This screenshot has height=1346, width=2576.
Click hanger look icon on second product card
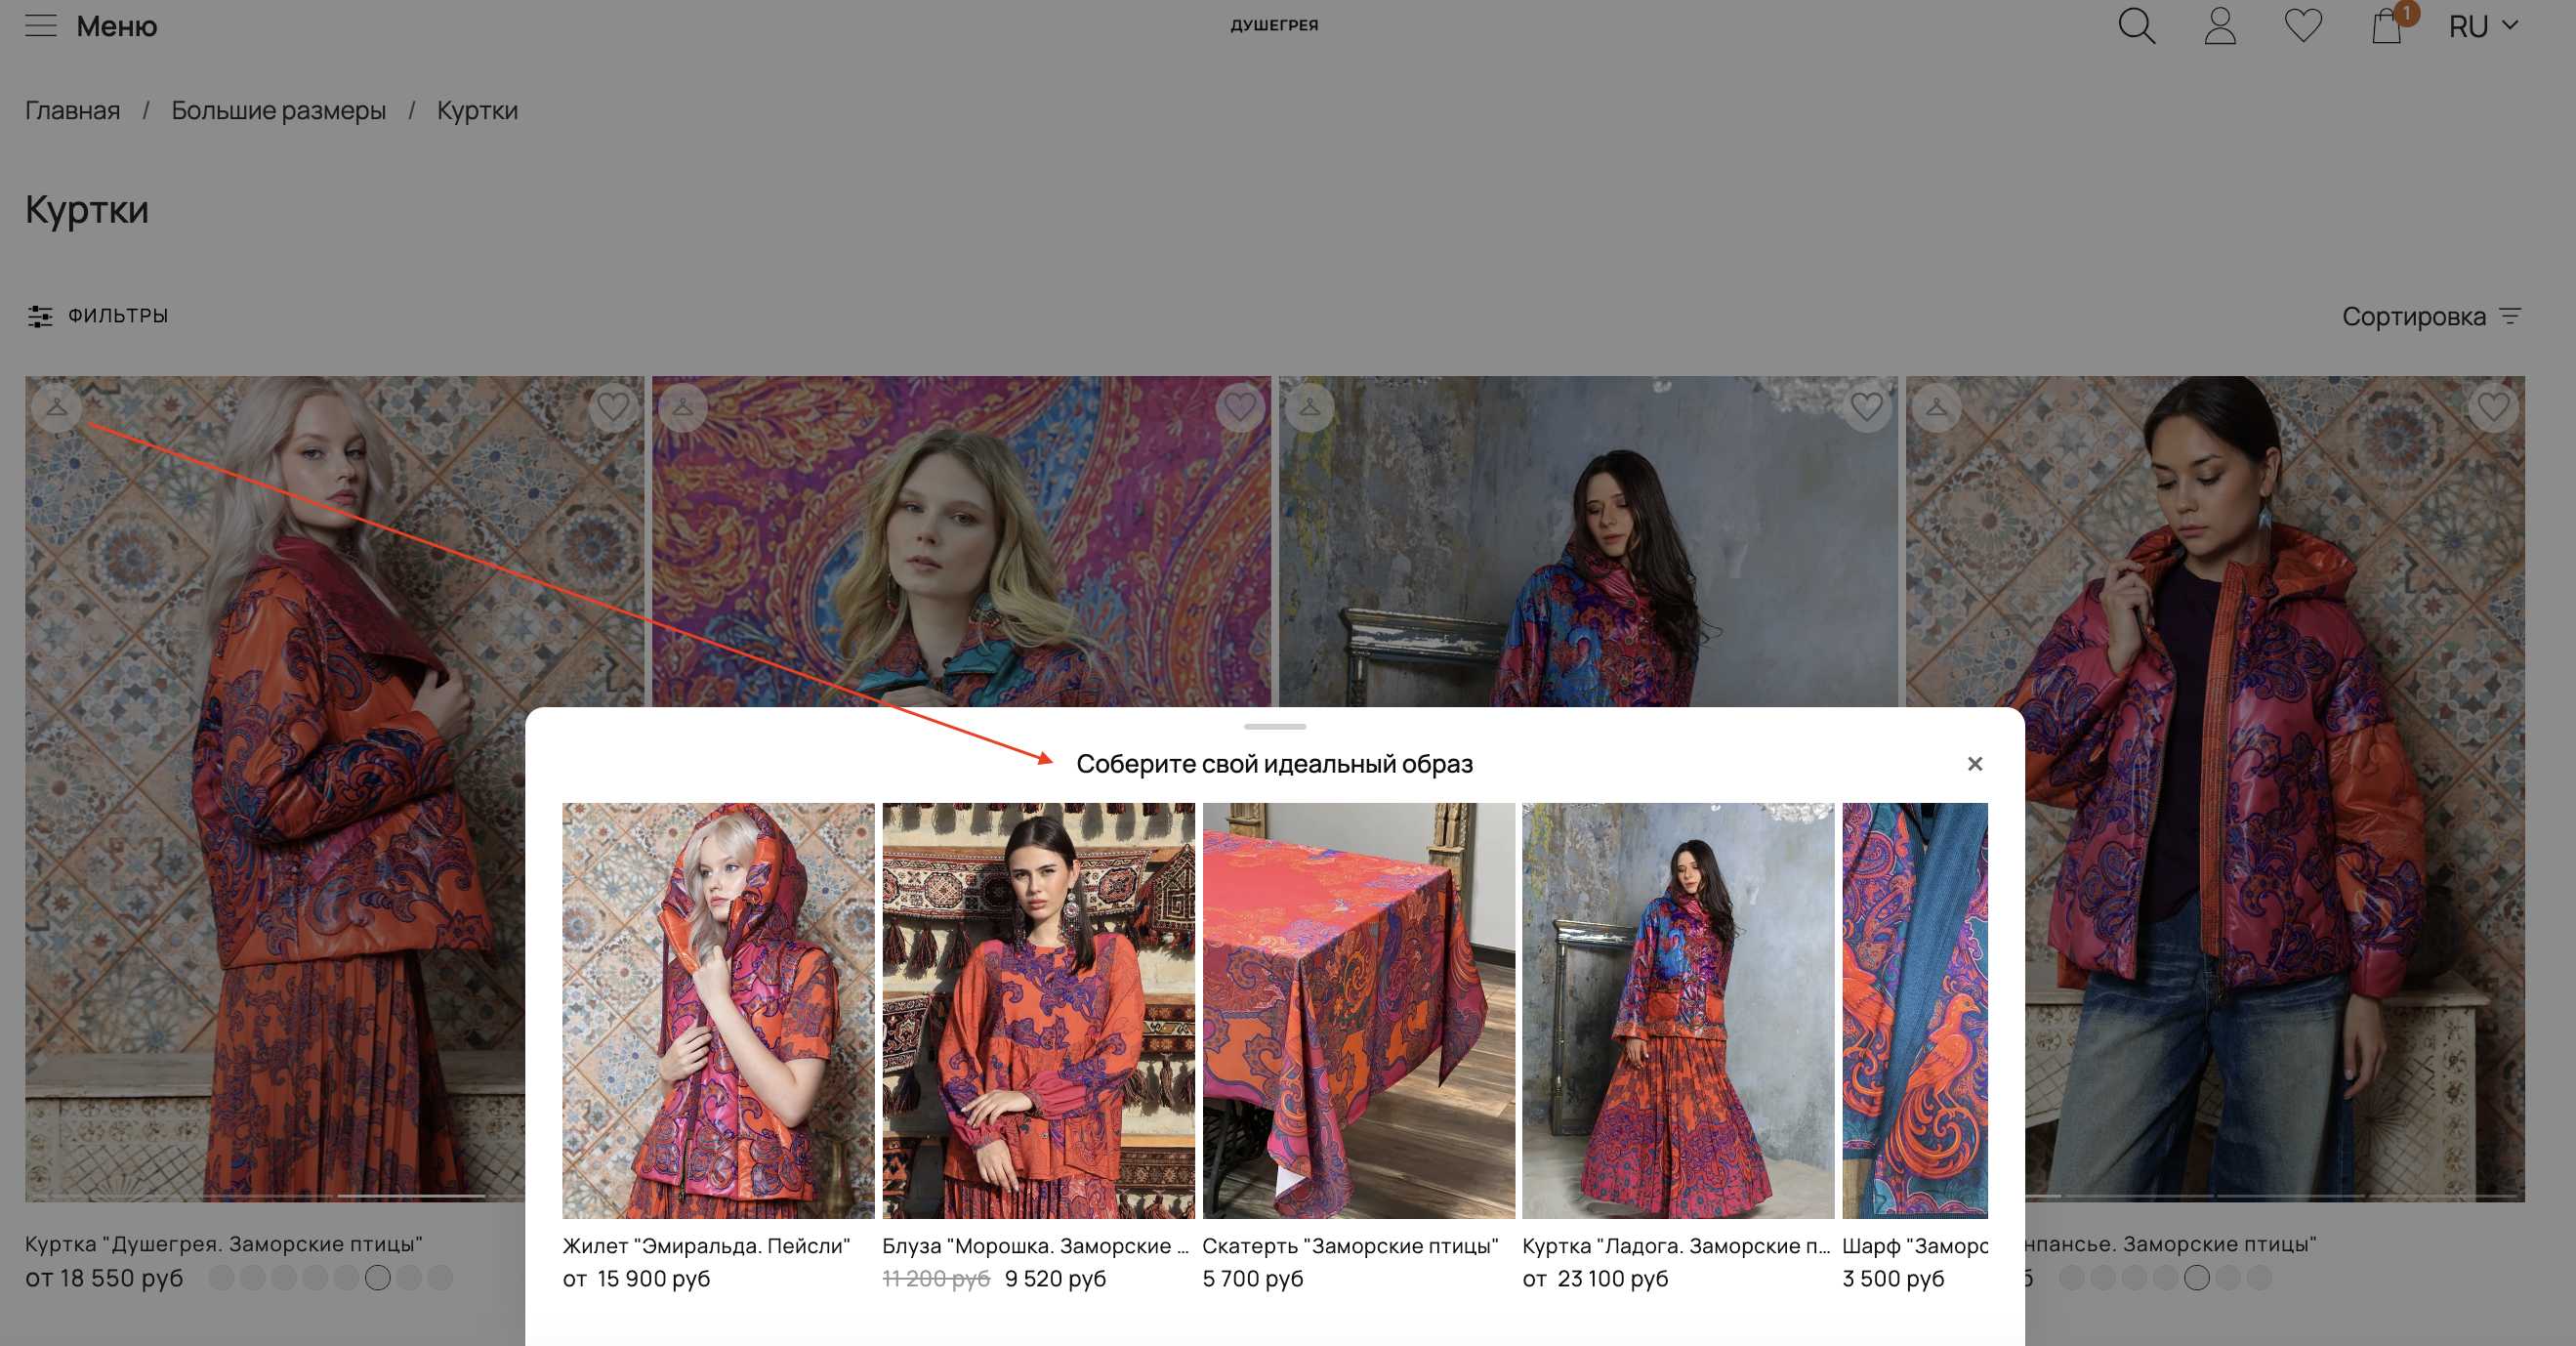(x=683, y=407)
